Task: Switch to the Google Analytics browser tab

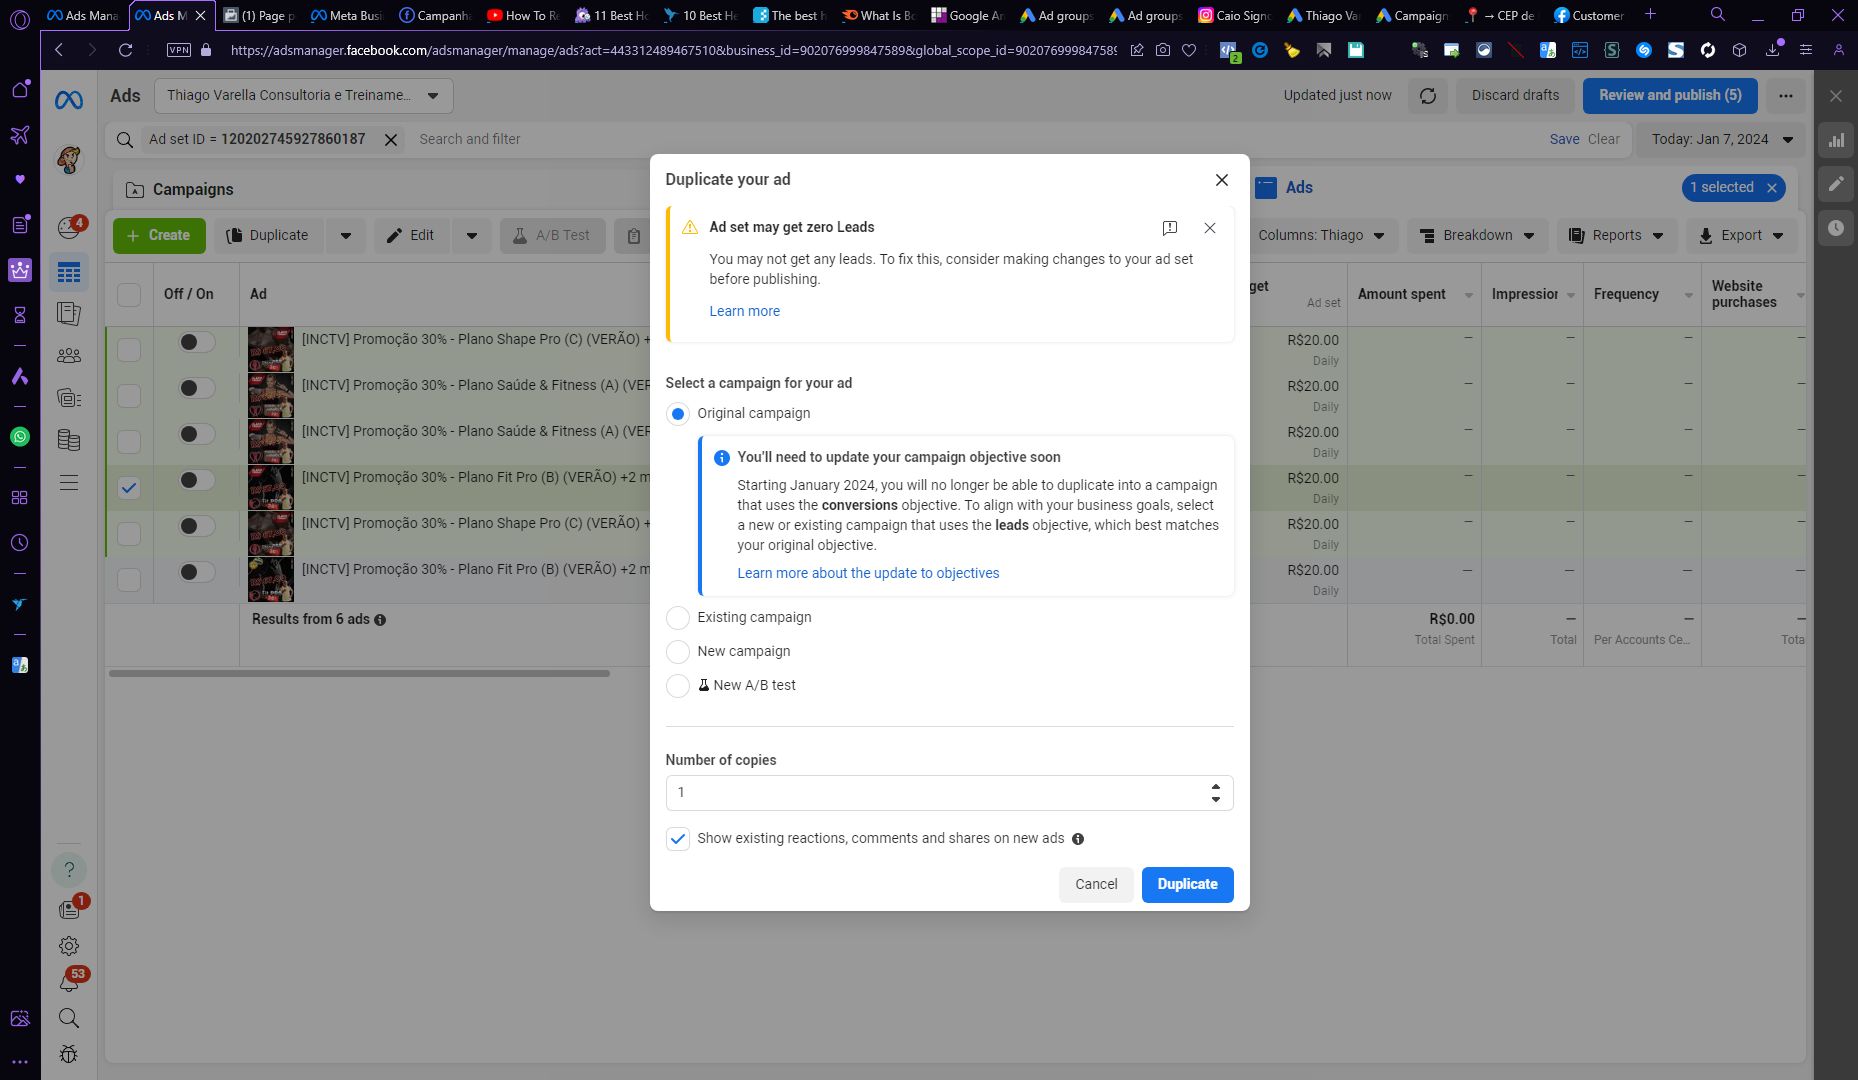Action: click(966, 15)
